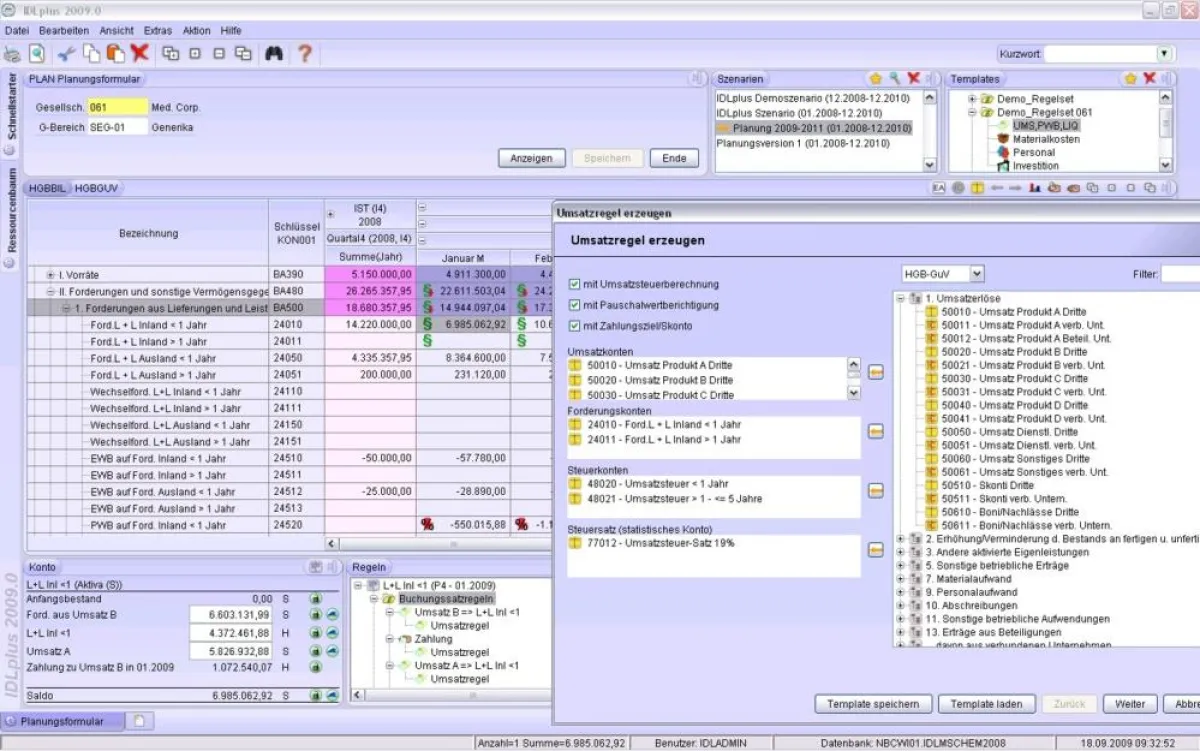Switch to the HGBGUV tab
The width and height of the screenshot is (1200, 751).
(x=96, y=188)
